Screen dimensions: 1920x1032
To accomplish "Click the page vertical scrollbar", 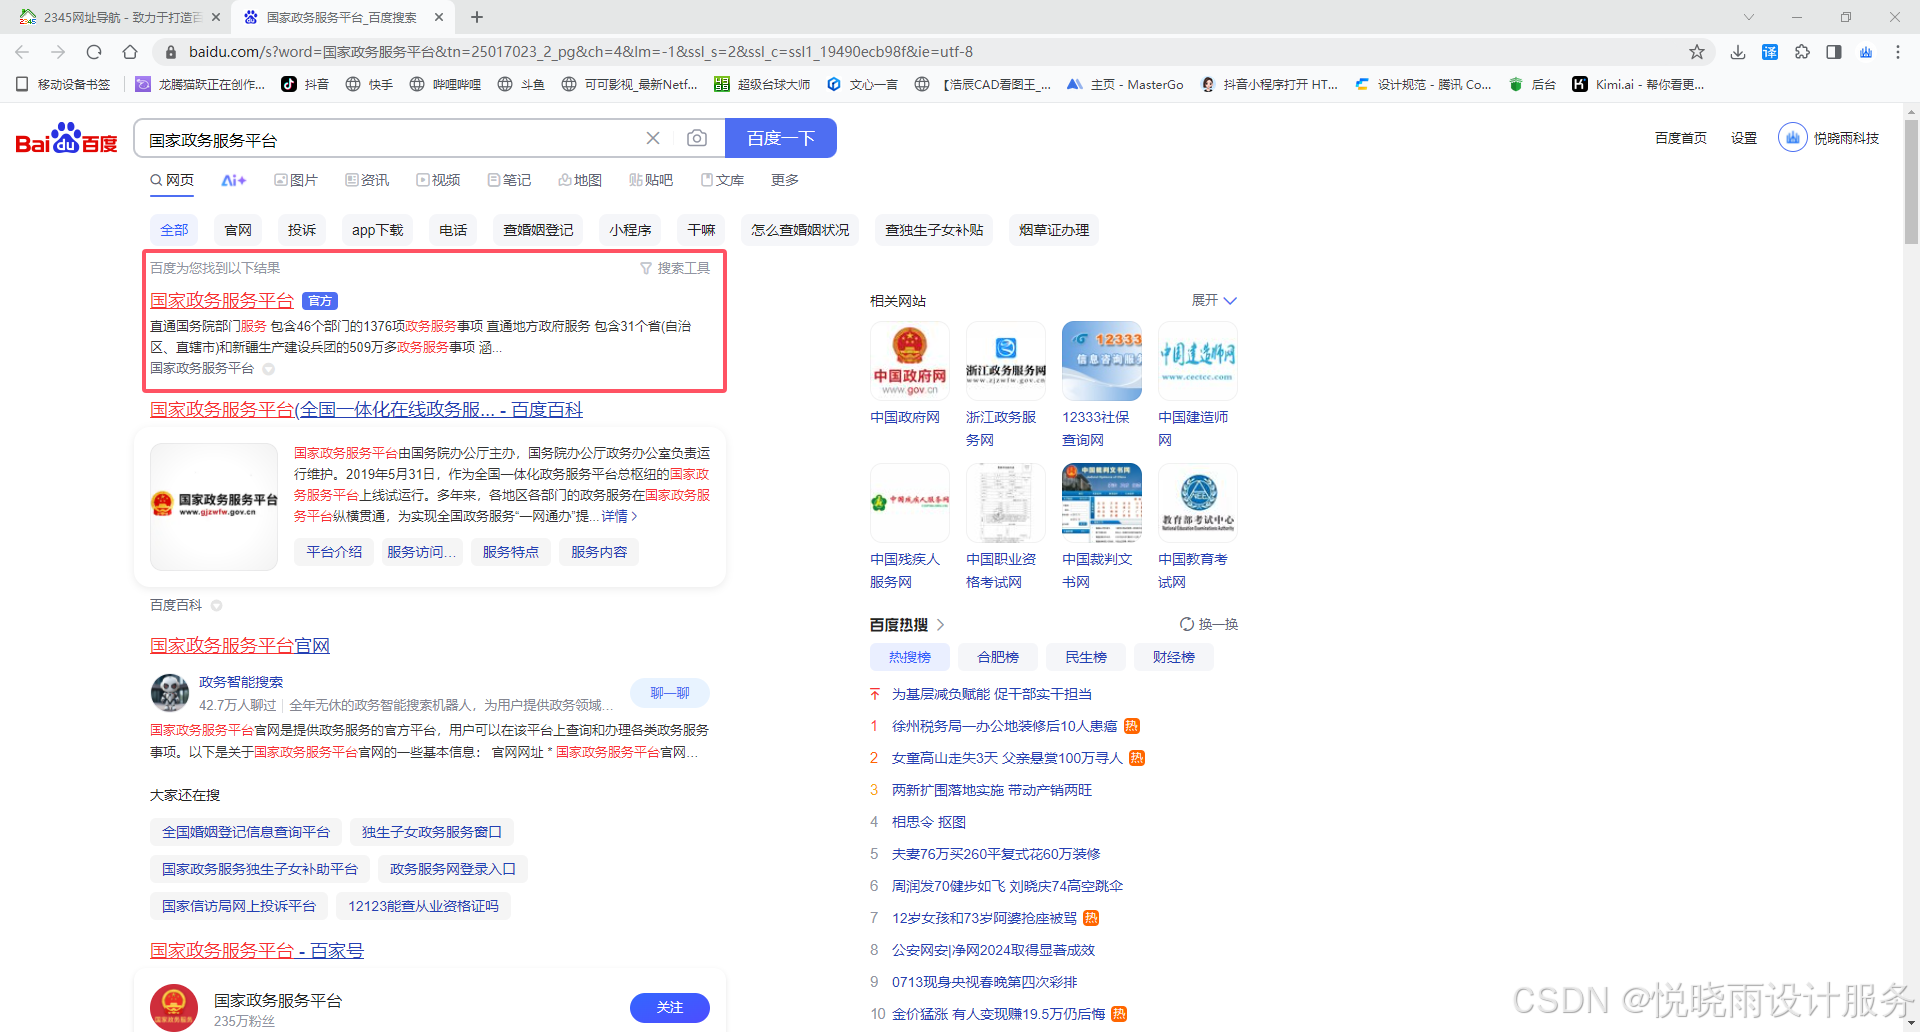I will pos(1911,181).
